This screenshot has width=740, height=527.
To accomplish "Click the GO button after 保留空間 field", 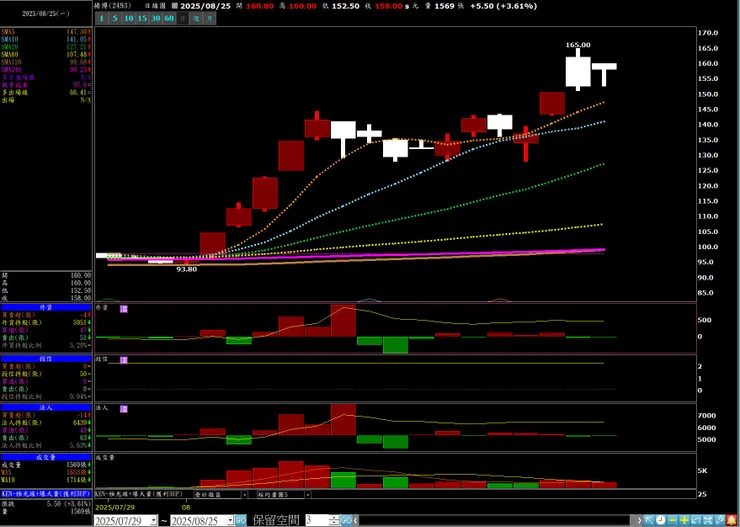I will 346,520.
